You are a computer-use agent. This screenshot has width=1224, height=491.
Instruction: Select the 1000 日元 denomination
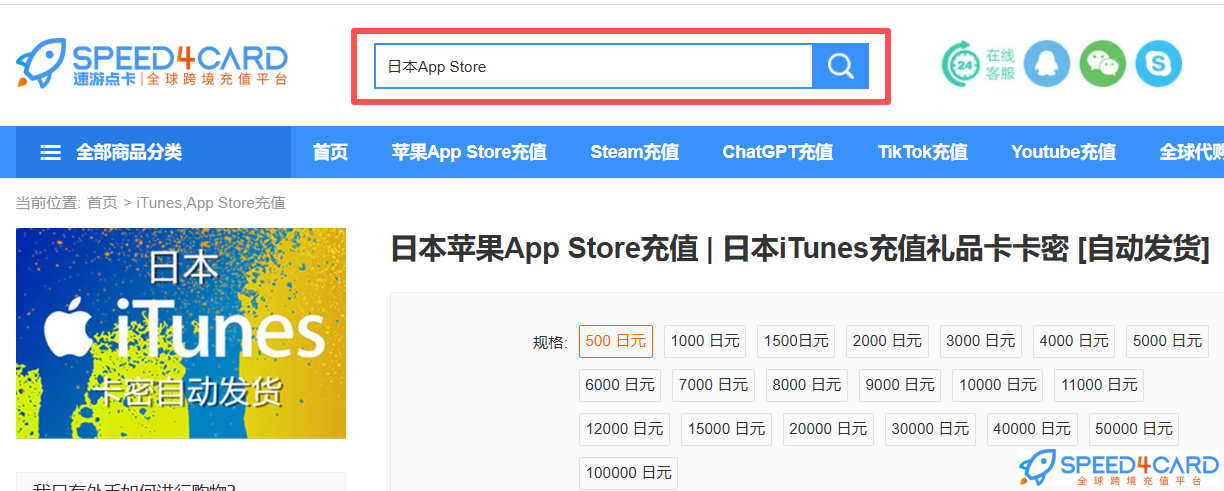coord(705,341)
